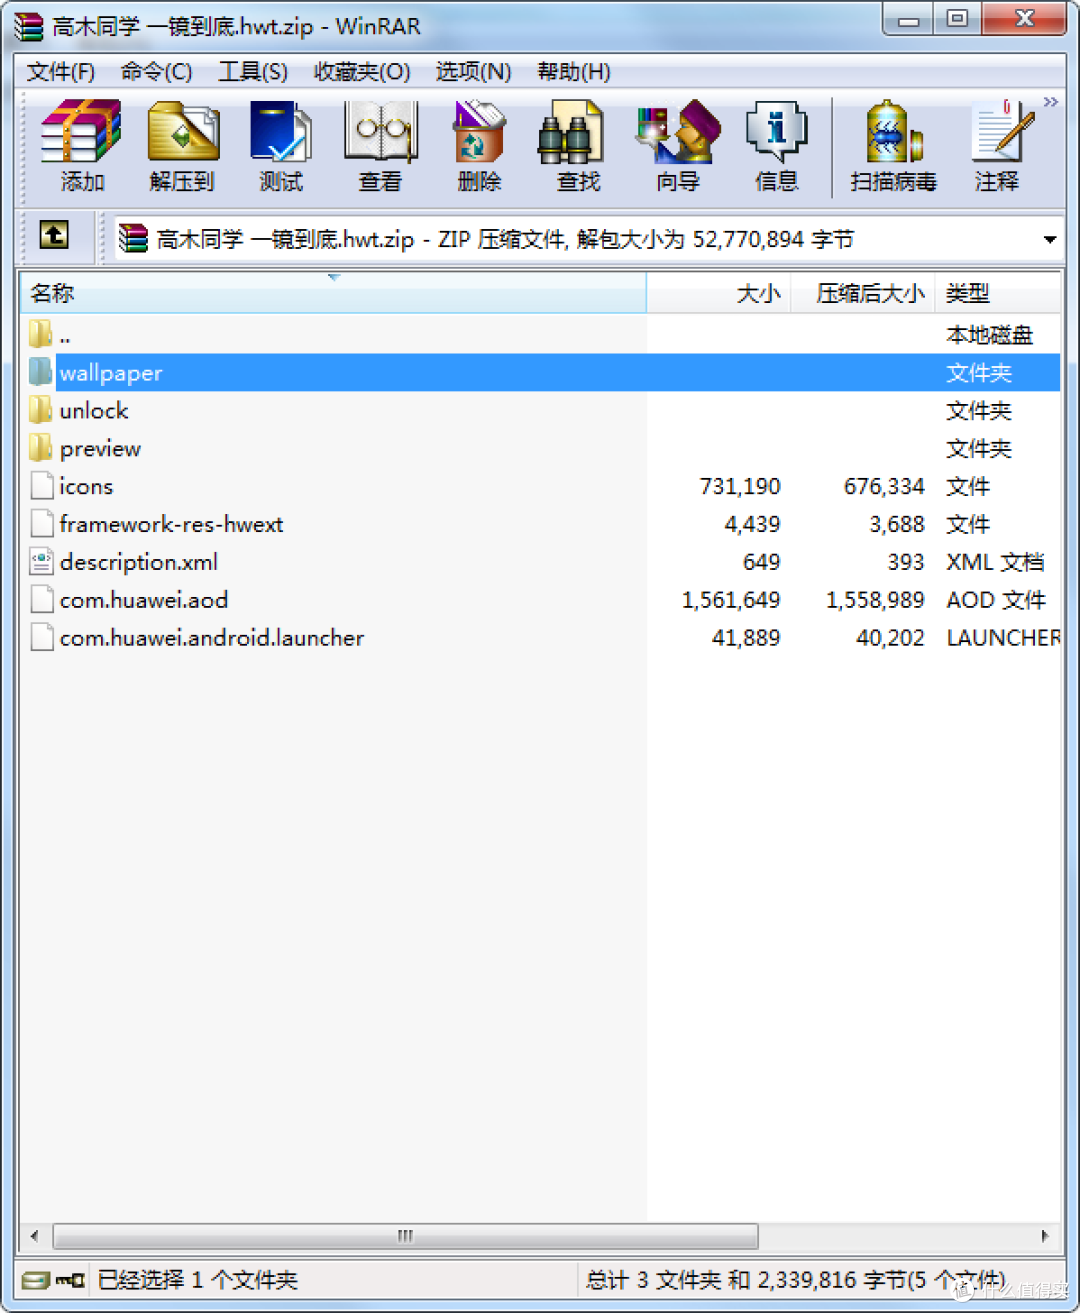This screenshot has height=1313, width=1080.
Task: Click the status bar drive icon
Action: click(x=36, y=1280)
